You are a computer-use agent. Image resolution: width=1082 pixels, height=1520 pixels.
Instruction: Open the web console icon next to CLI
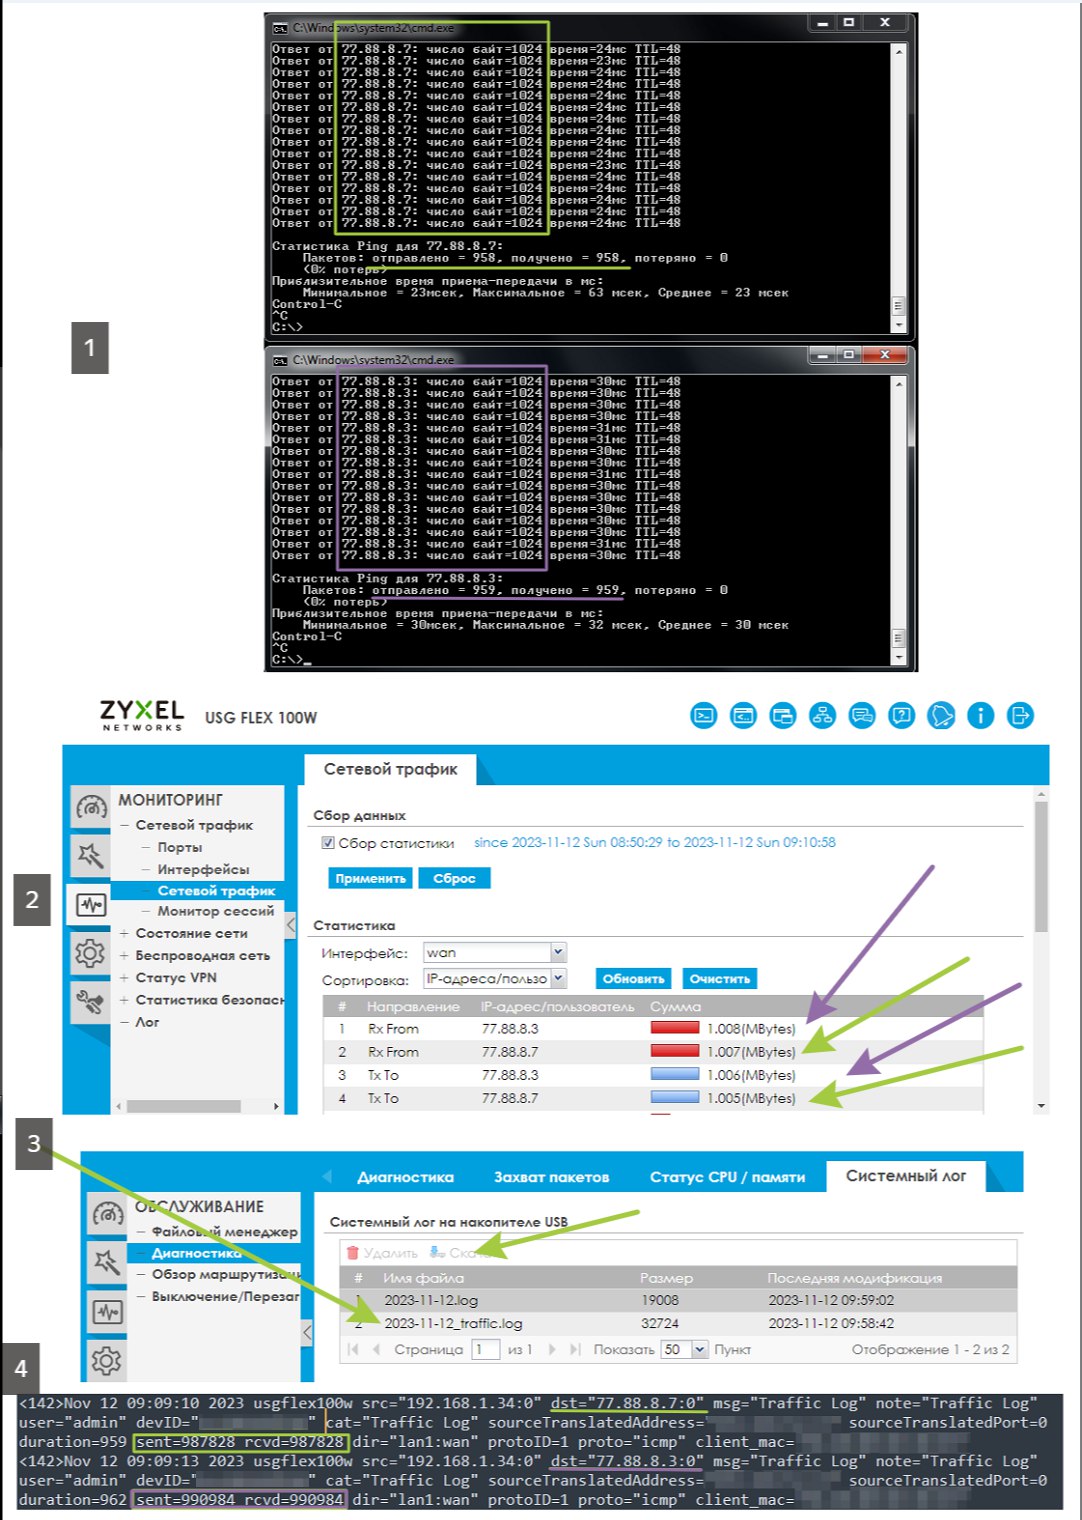point(744,716)
